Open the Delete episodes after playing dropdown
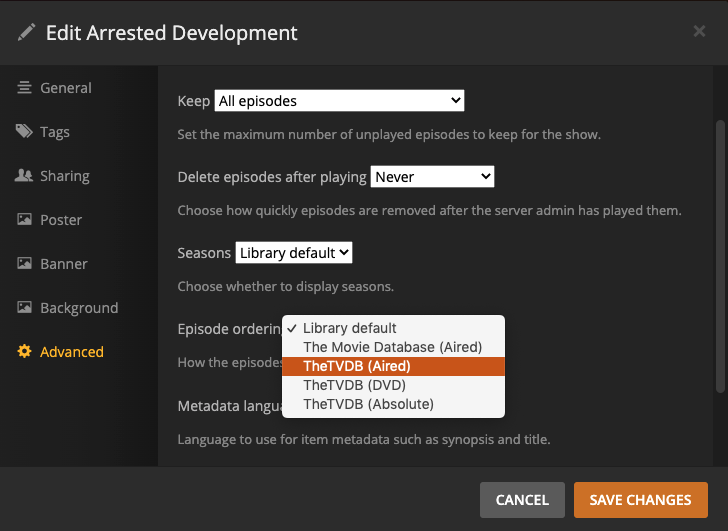The width and height of the screenshot is (728, 531). (x=433, y=177)
